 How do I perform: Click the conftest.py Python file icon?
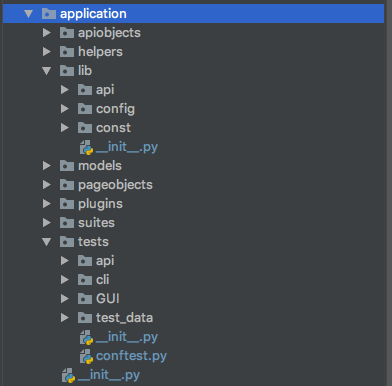pos(86,356)
